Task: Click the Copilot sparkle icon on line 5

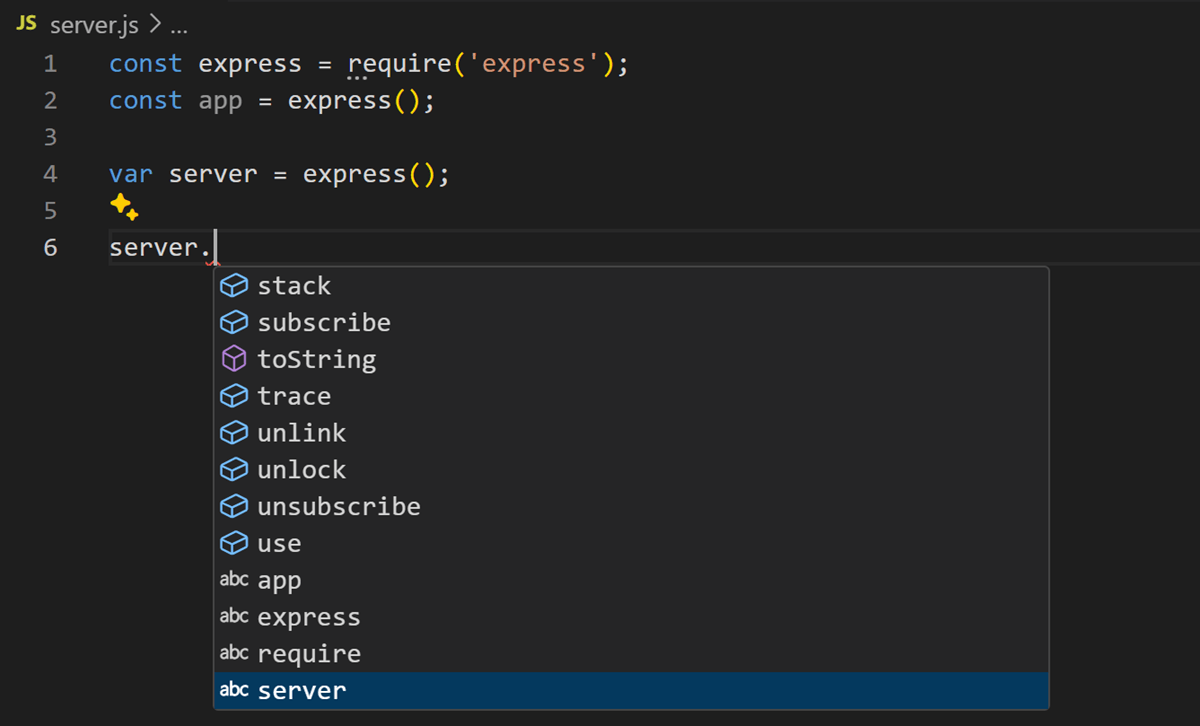Action: point(124,207)
